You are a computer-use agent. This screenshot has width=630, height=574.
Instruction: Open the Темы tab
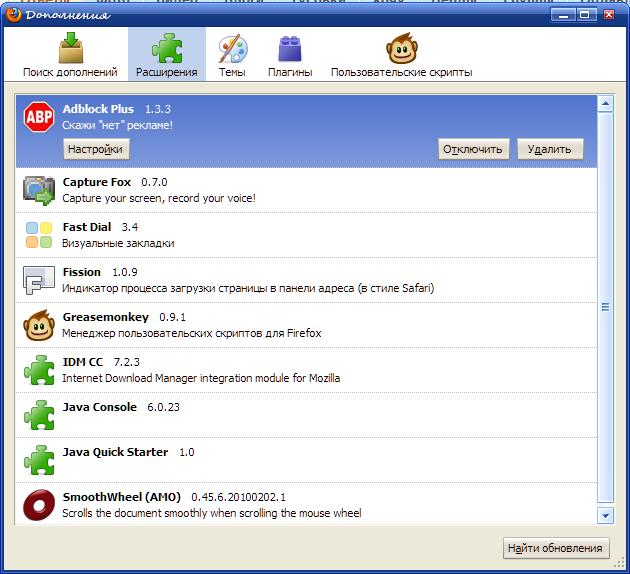[232, 55]
